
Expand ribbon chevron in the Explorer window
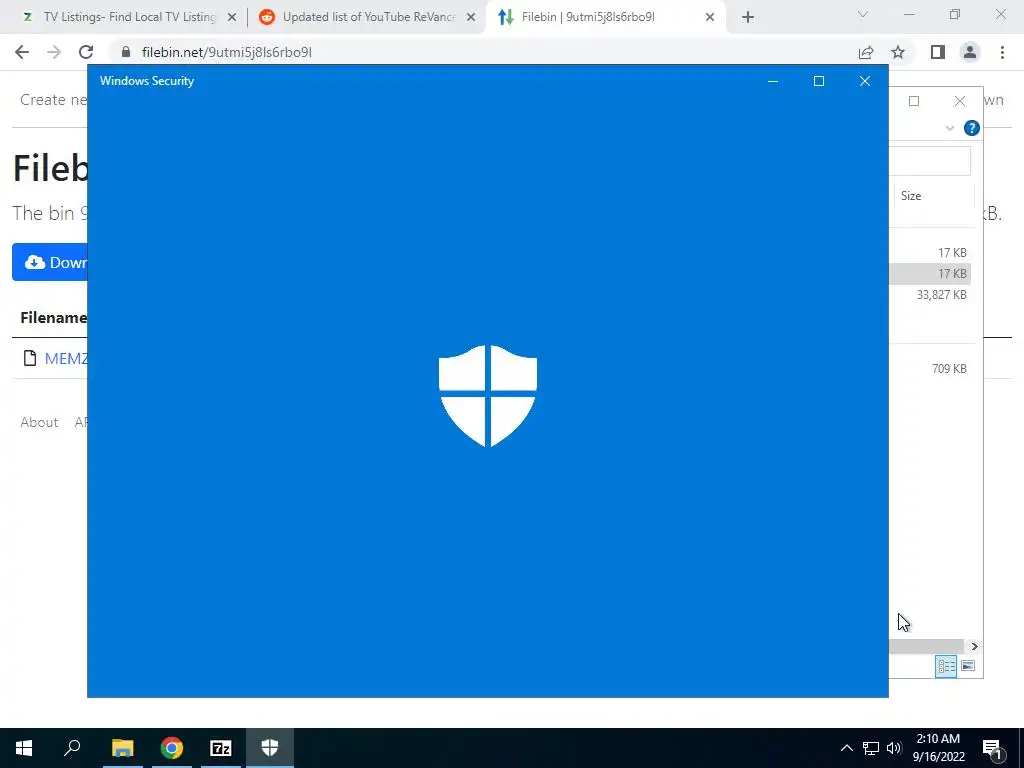point(950,128)
